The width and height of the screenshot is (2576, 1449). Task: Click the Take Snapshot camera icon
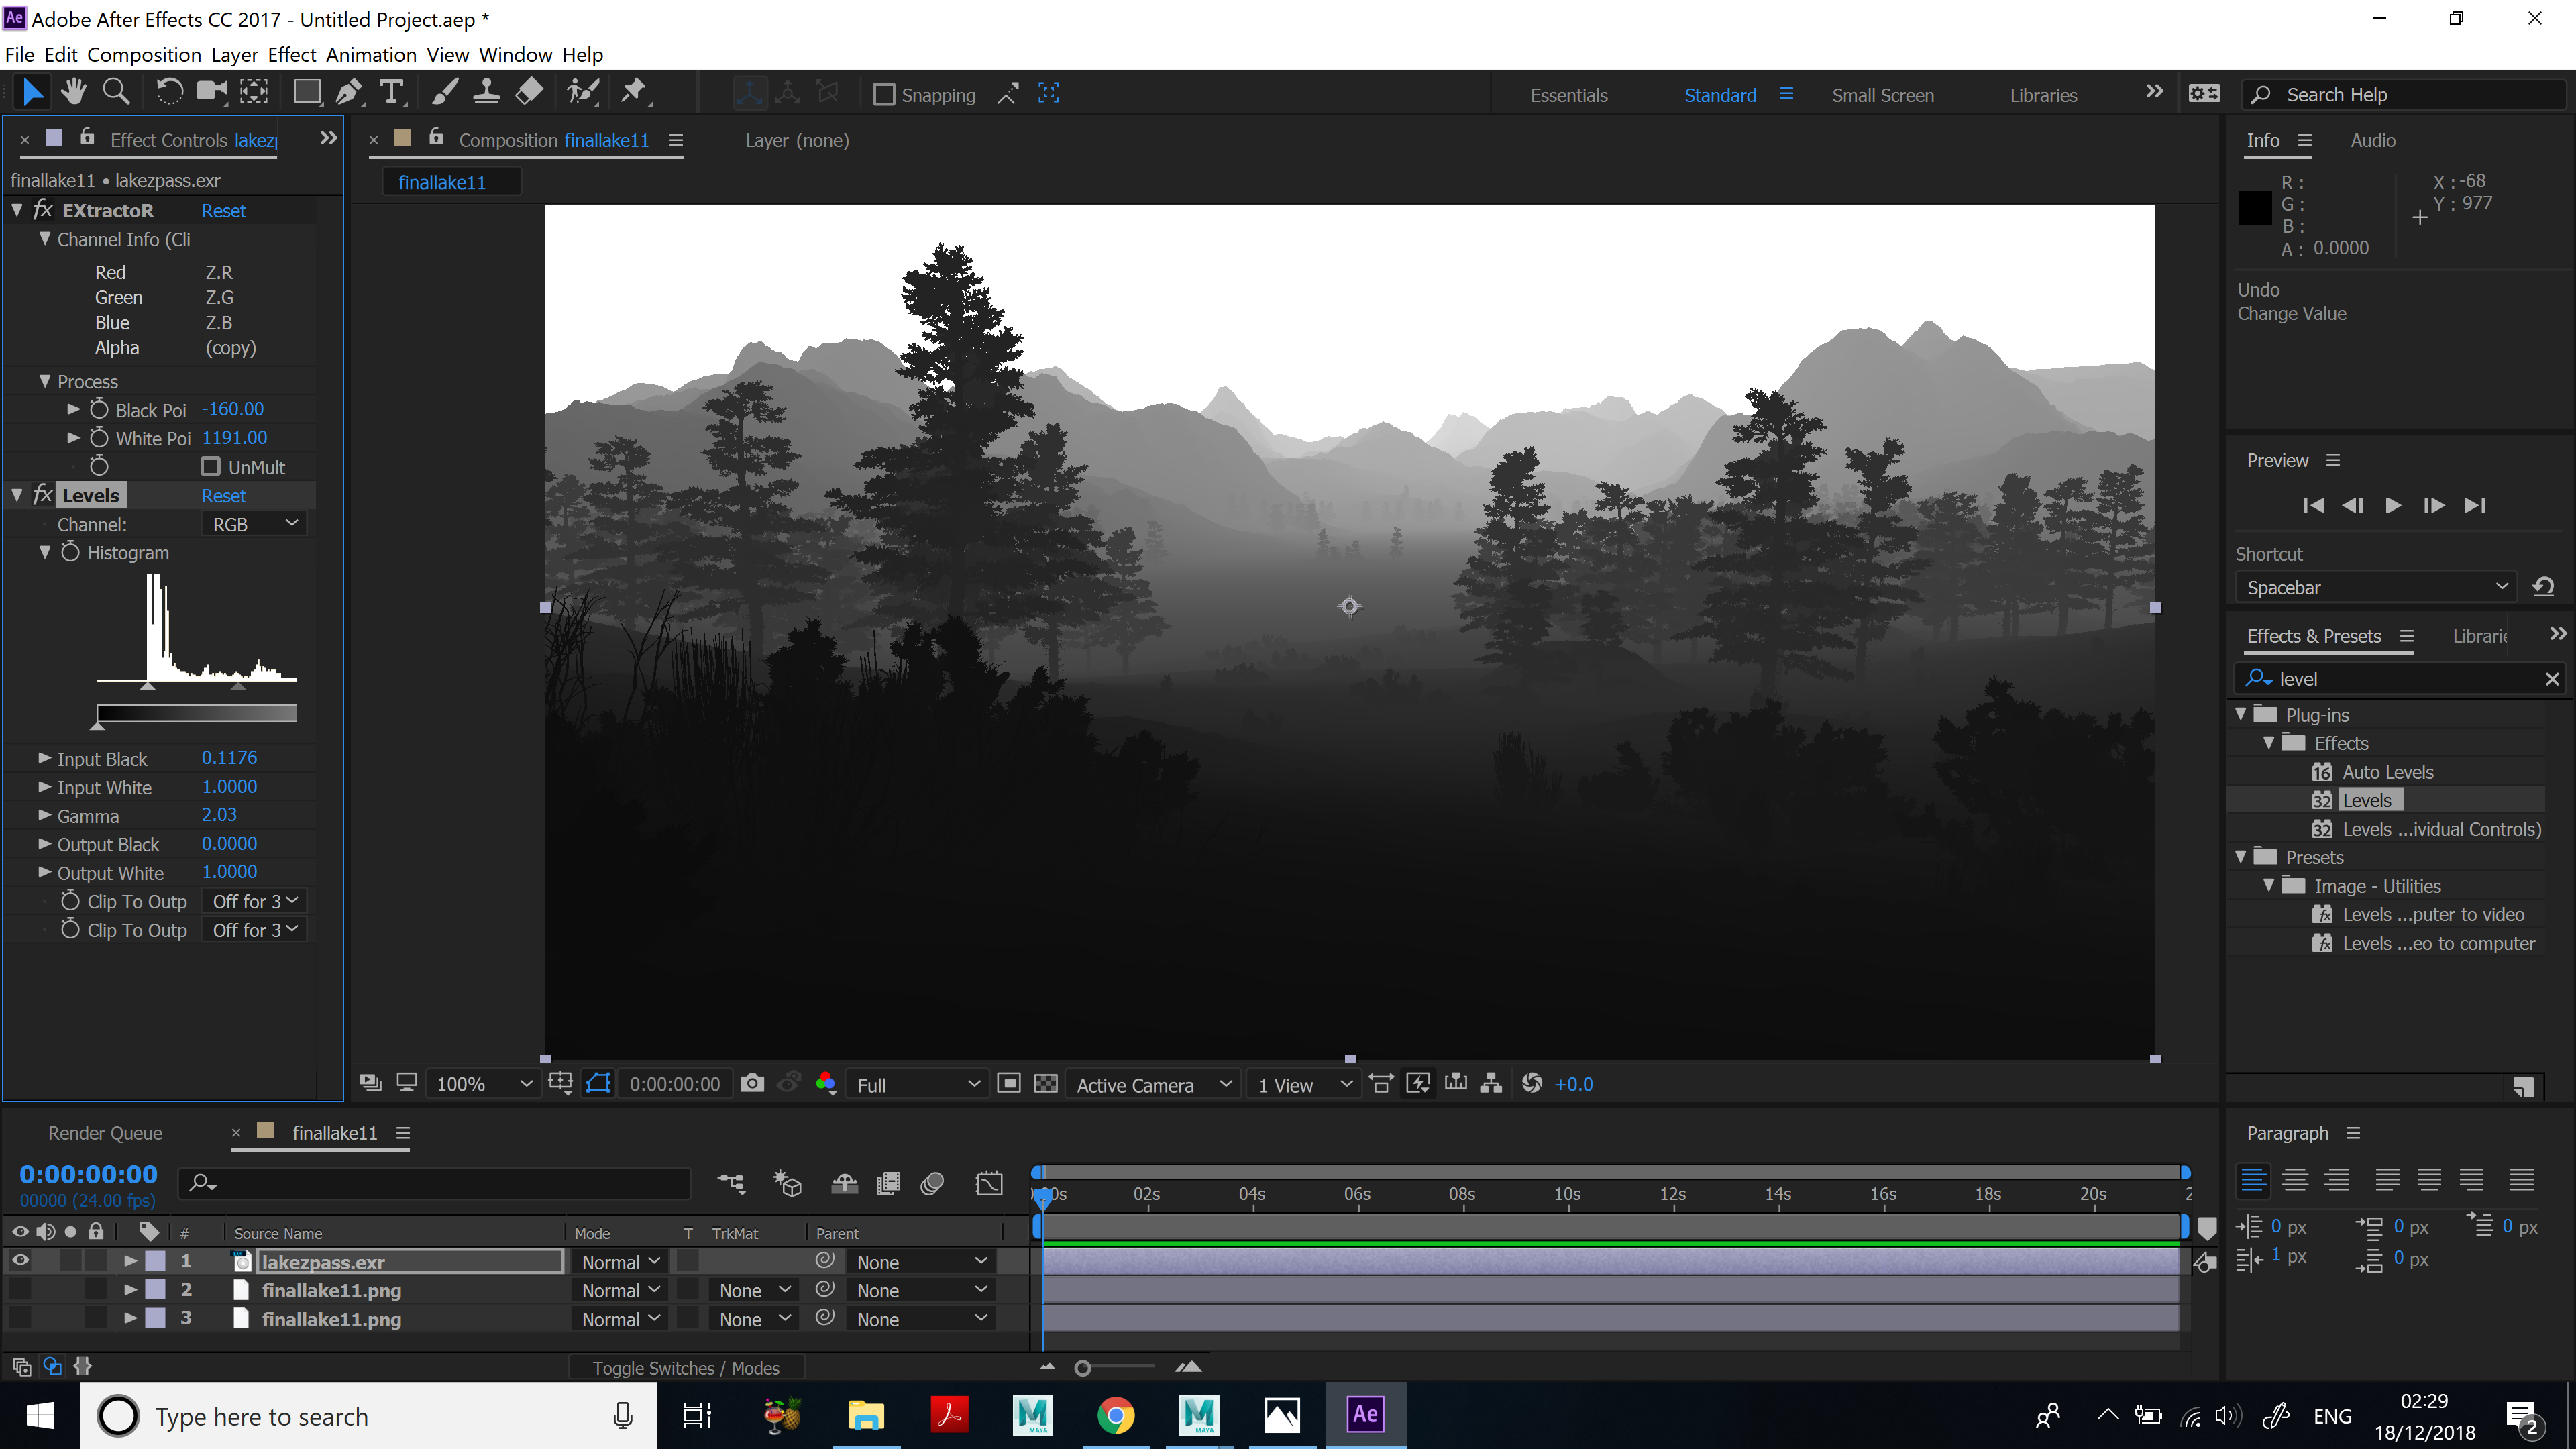(752, 1084)
